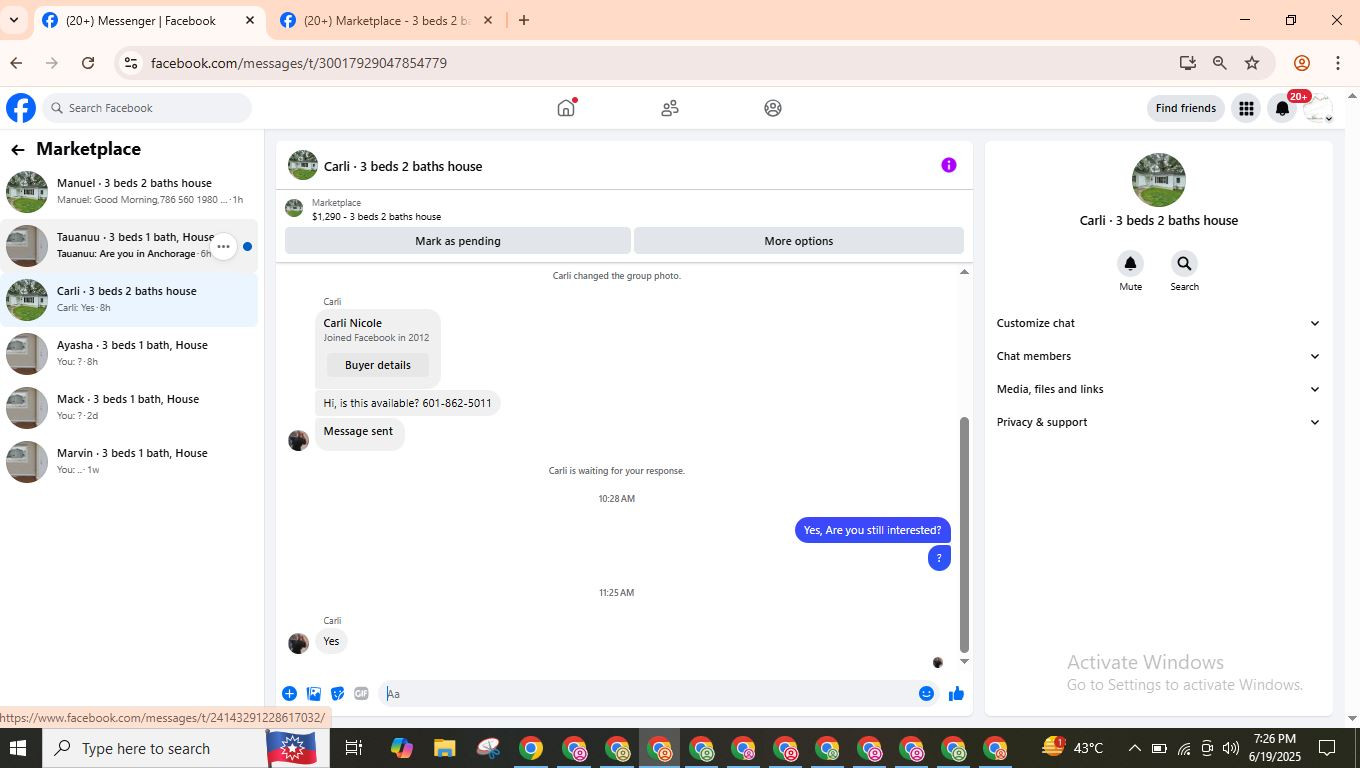Open Tauanuu's 3 beds 1 bath conversation

[x=129, y=245]
